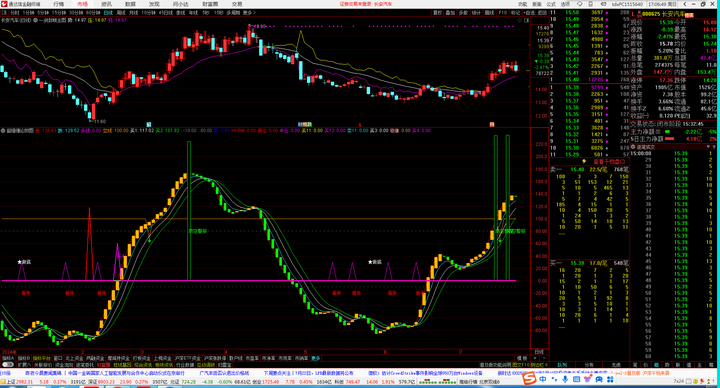The height and width of the screenshot is (388, 720).
Task: Expand the 更多 indicator tabs
Action: point(316,358)
